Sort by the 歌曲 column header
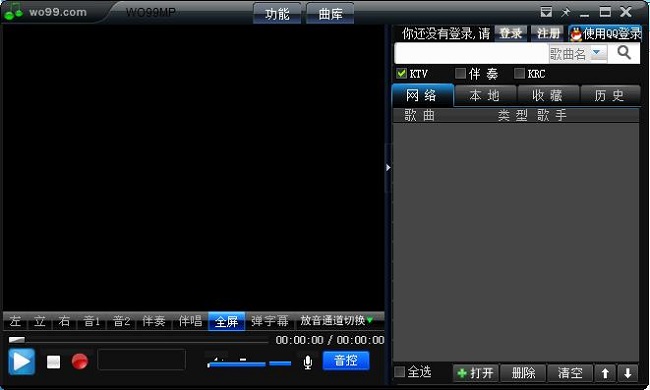The width and height of the screenshot is (650, 390). [420, 115]
